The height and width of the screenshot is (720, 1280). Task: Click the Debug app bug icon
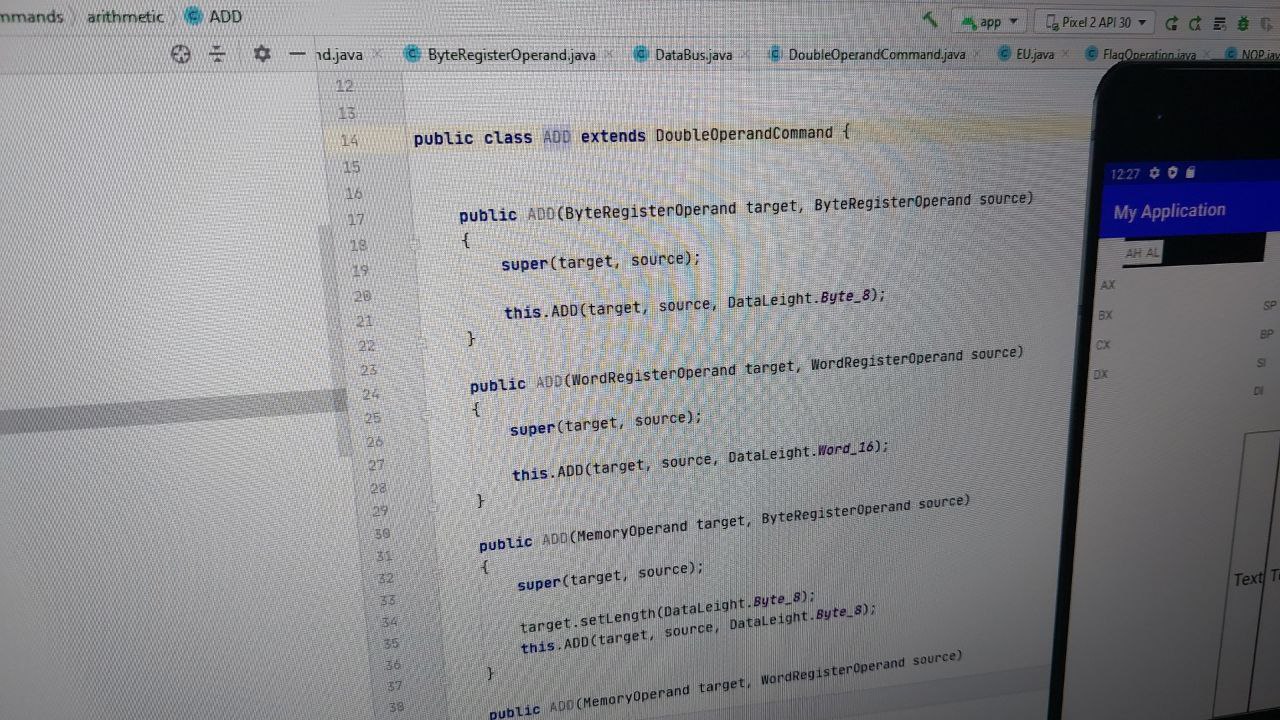click(x=1243, y=23)
